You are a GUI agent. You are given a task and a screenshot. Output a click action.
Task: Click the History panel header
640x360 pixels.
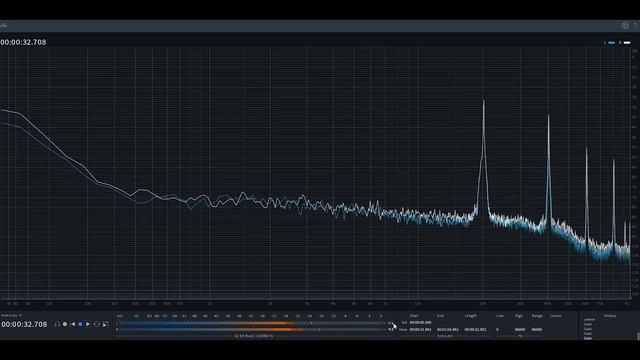(610, 316)
